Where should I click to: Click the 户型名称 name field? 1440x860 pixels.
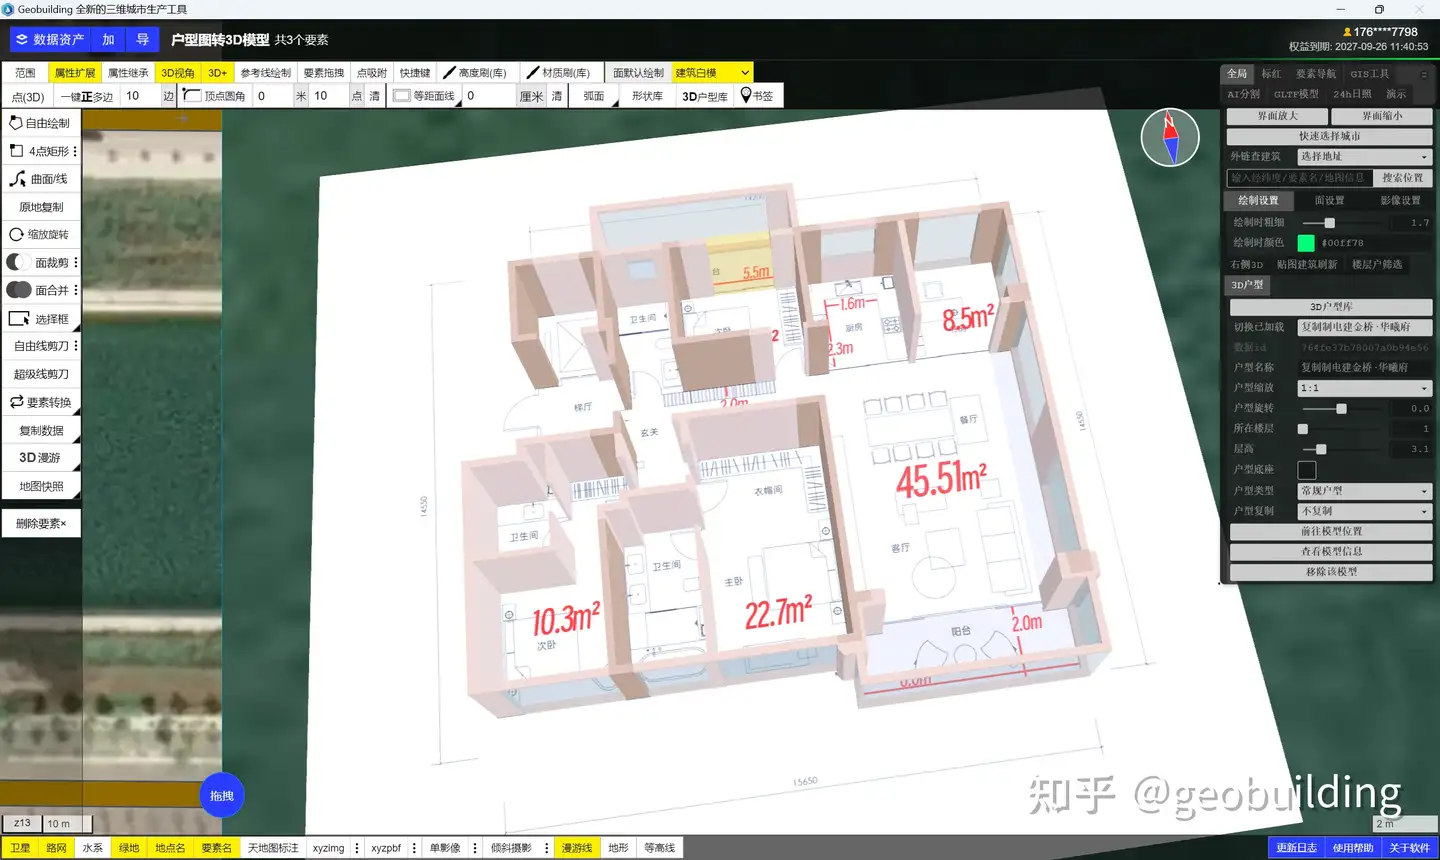1364,368
